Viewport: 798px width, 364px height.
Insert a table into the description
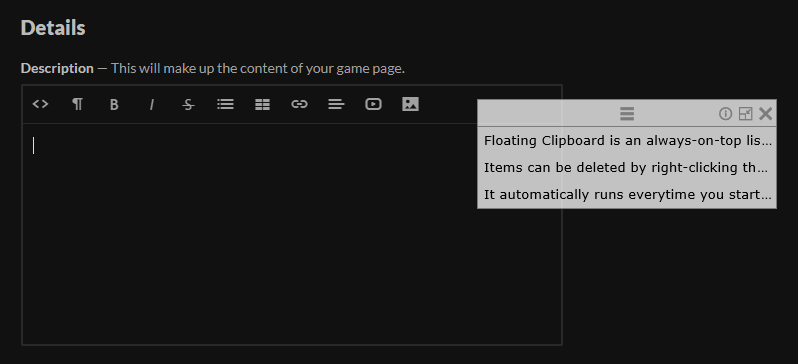[262, 104]
